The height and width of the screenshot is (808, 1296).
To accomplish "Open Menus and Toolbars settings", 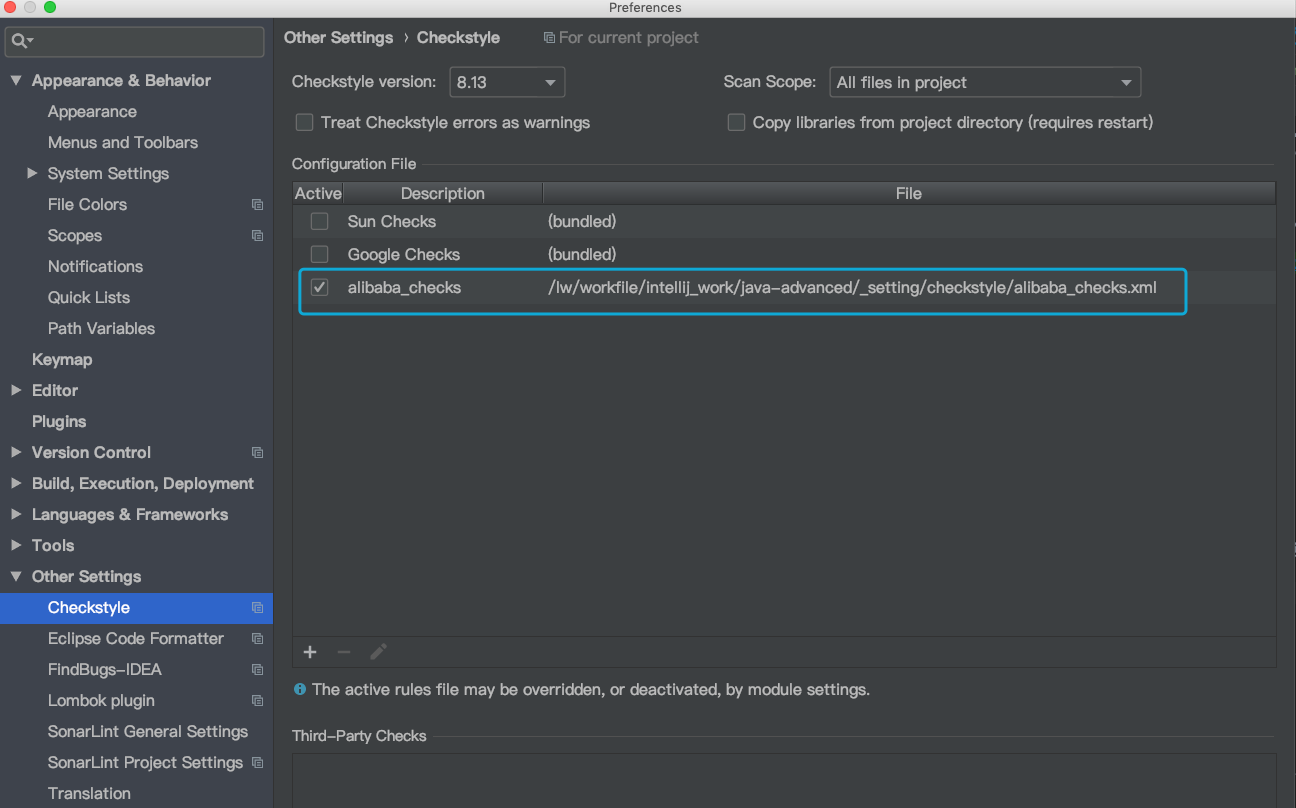I will (x=123, y=143).
